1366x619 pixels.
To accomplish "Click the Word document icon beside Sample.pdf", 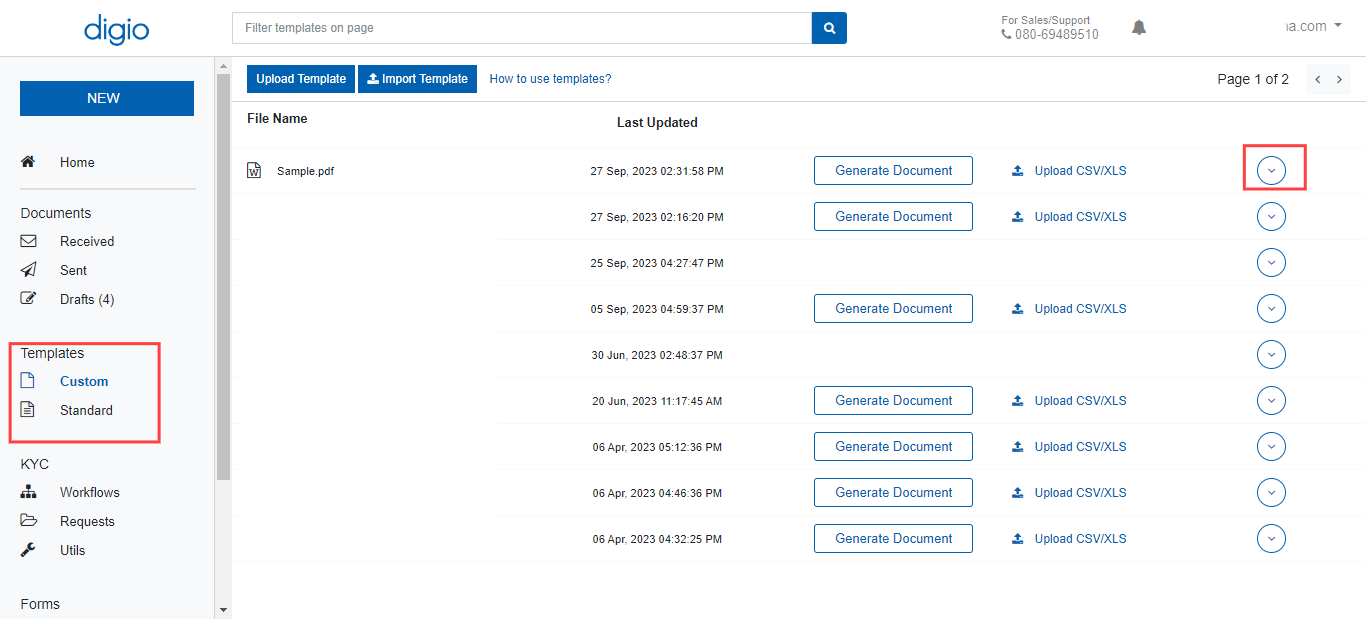I will click(254, 170).
